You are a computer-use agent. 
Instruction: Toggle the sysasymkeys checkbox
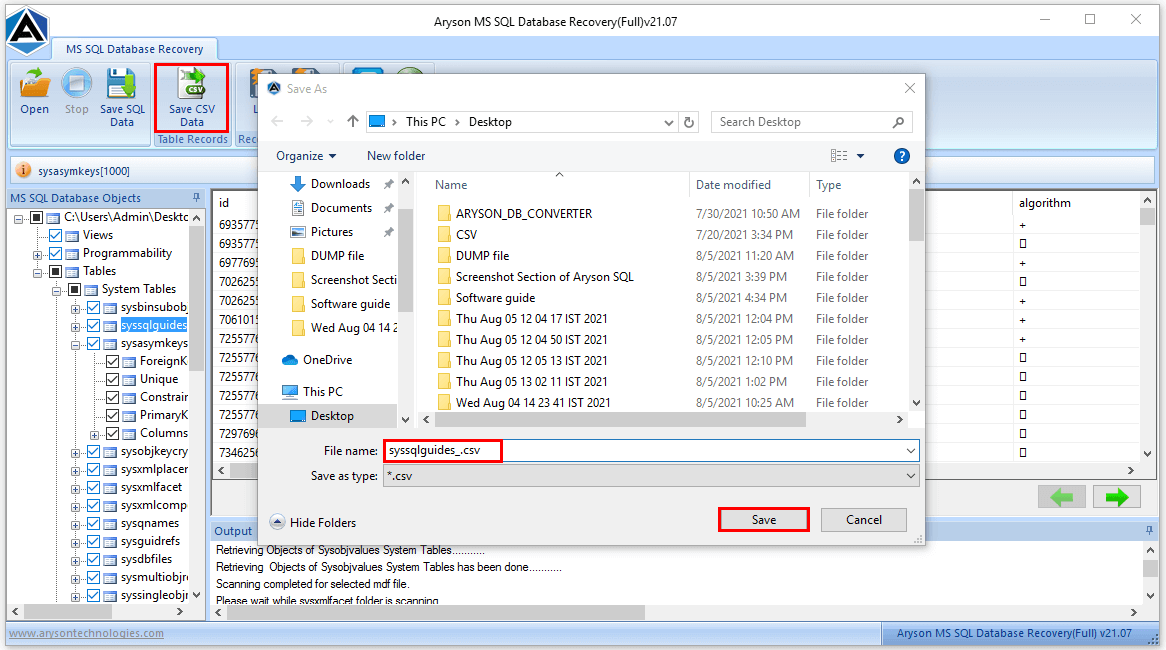tap(94, 343)
